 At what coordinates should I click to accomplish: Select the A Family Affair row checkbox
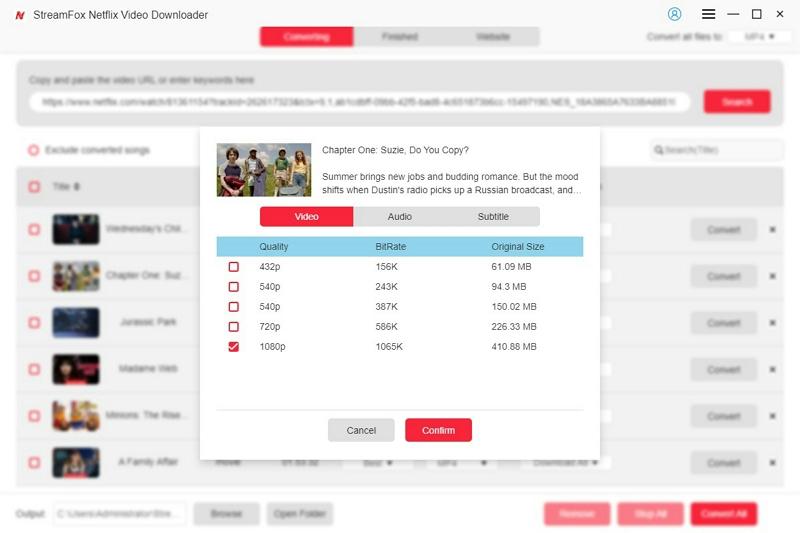click(x=34, y=463)
